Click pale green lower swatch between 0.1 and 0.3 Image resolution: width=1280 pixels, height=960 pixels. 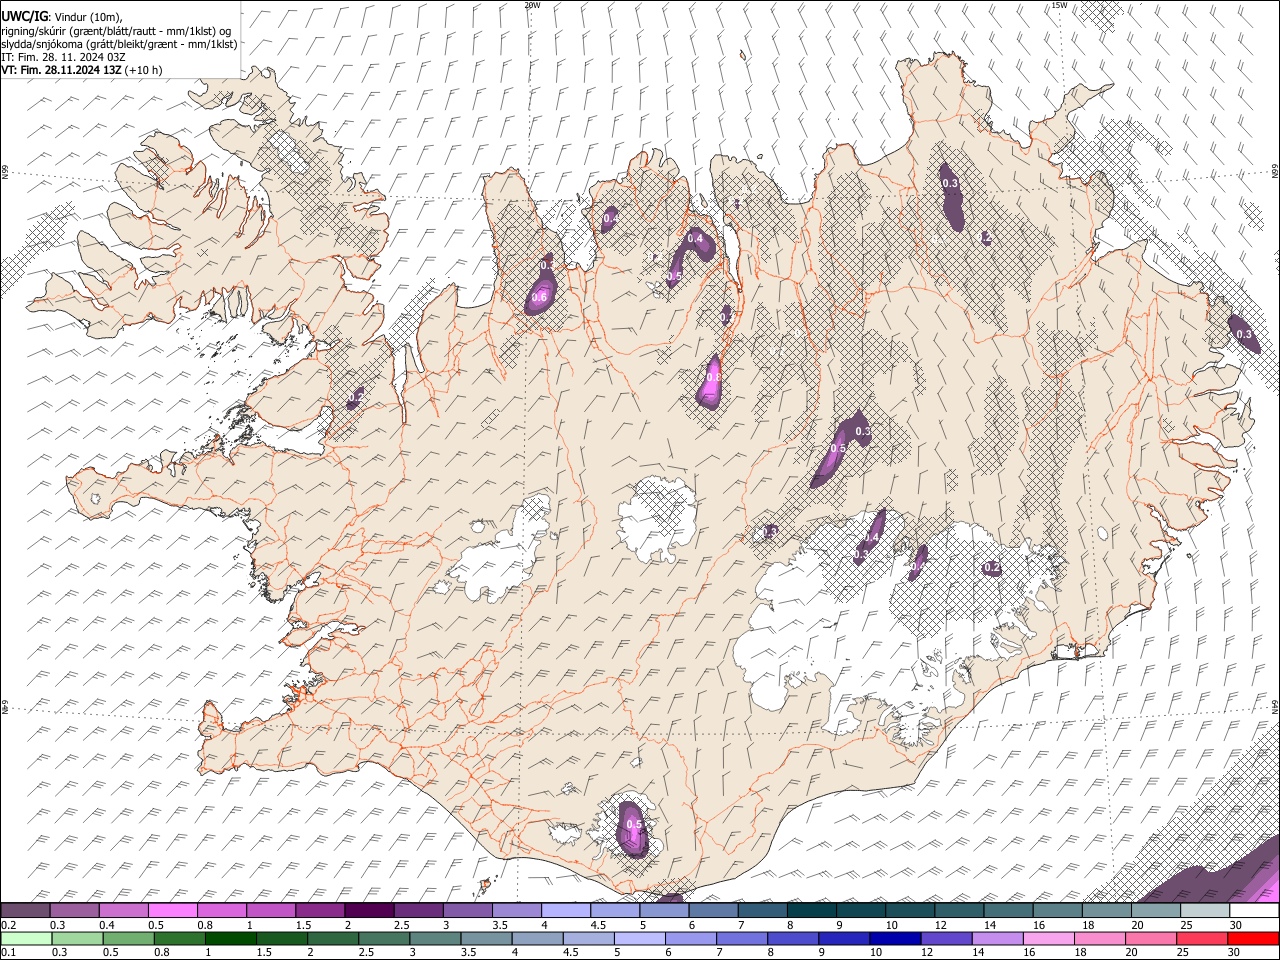click(26, 939)
